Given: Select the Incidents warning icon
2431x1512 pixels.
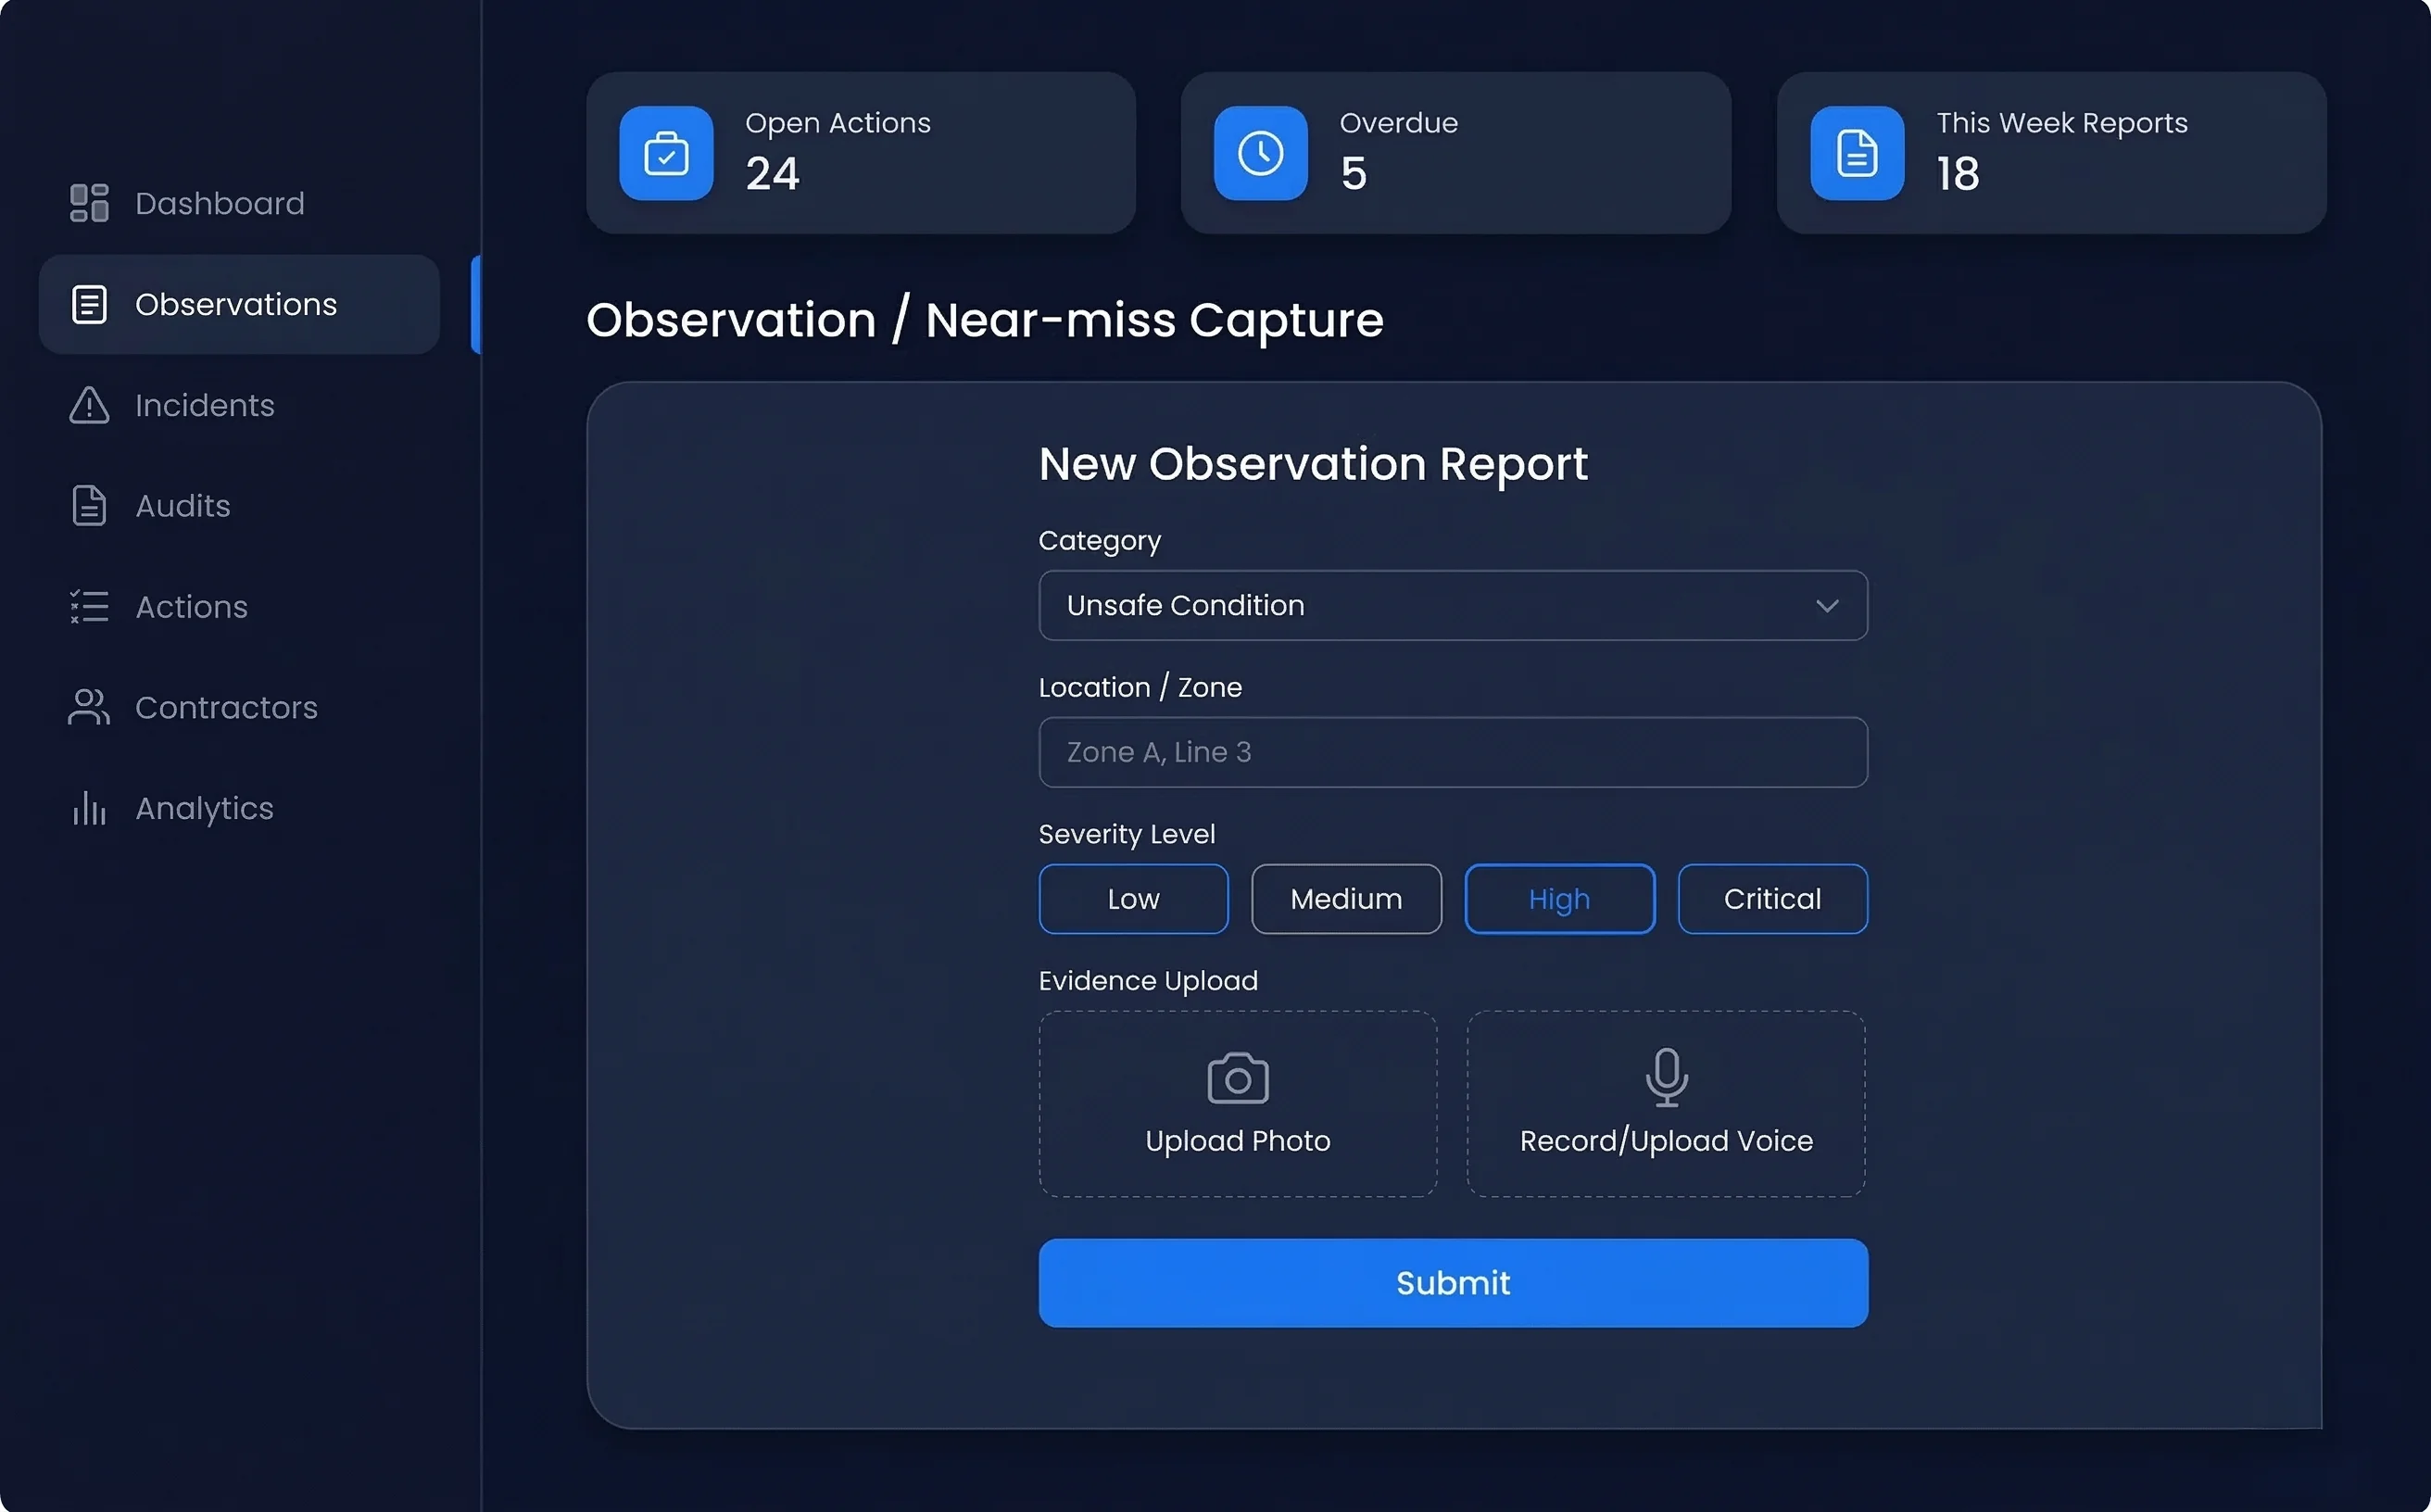Looking at the screenshot, I should click(89, 405).
